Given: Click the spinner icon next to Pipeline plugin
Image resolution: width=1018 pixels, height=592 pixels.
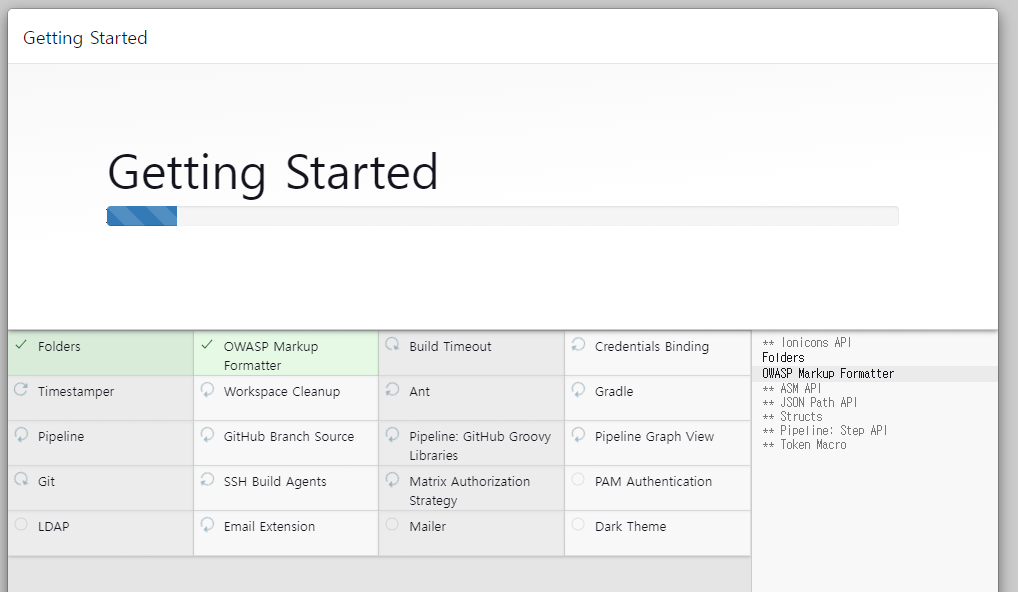Looking at the screenshot, I should (x=21, y=434).
